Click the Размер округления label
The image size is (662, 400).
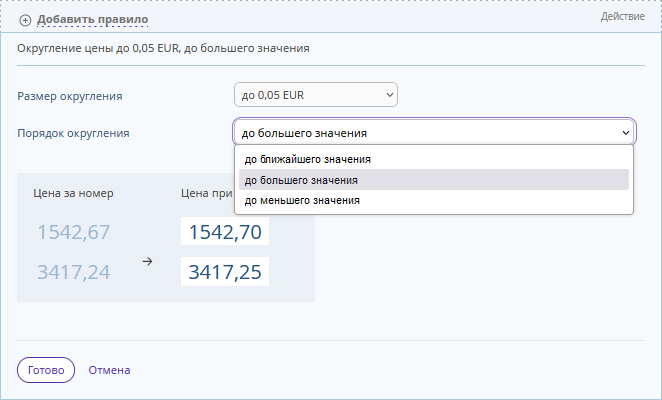pyautogui.click(x=70, y=96)
